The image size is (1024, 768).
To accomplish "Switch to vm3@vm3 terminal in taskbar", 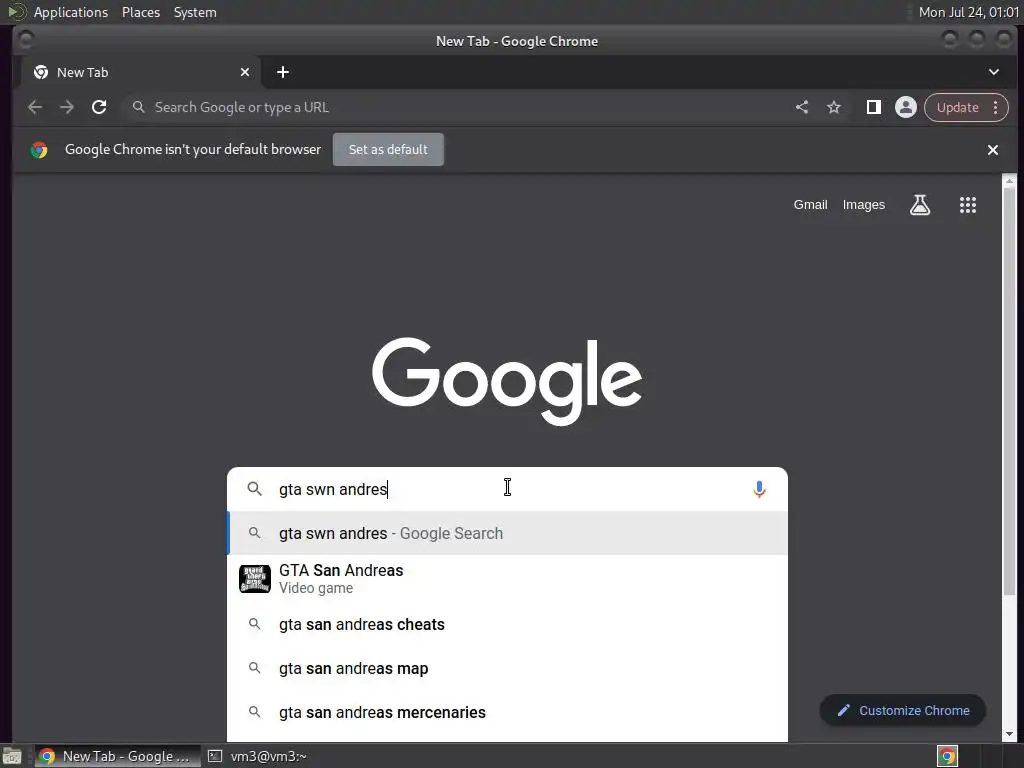I will 258,756.
